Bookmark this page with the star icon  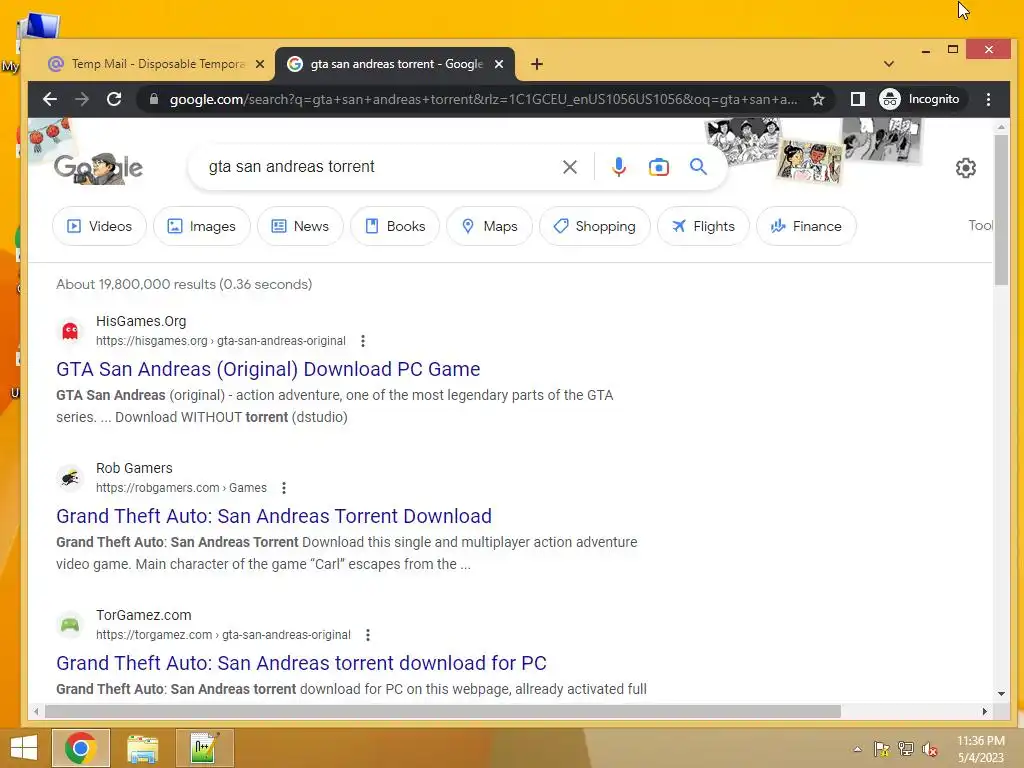click(x=818, y=99)
